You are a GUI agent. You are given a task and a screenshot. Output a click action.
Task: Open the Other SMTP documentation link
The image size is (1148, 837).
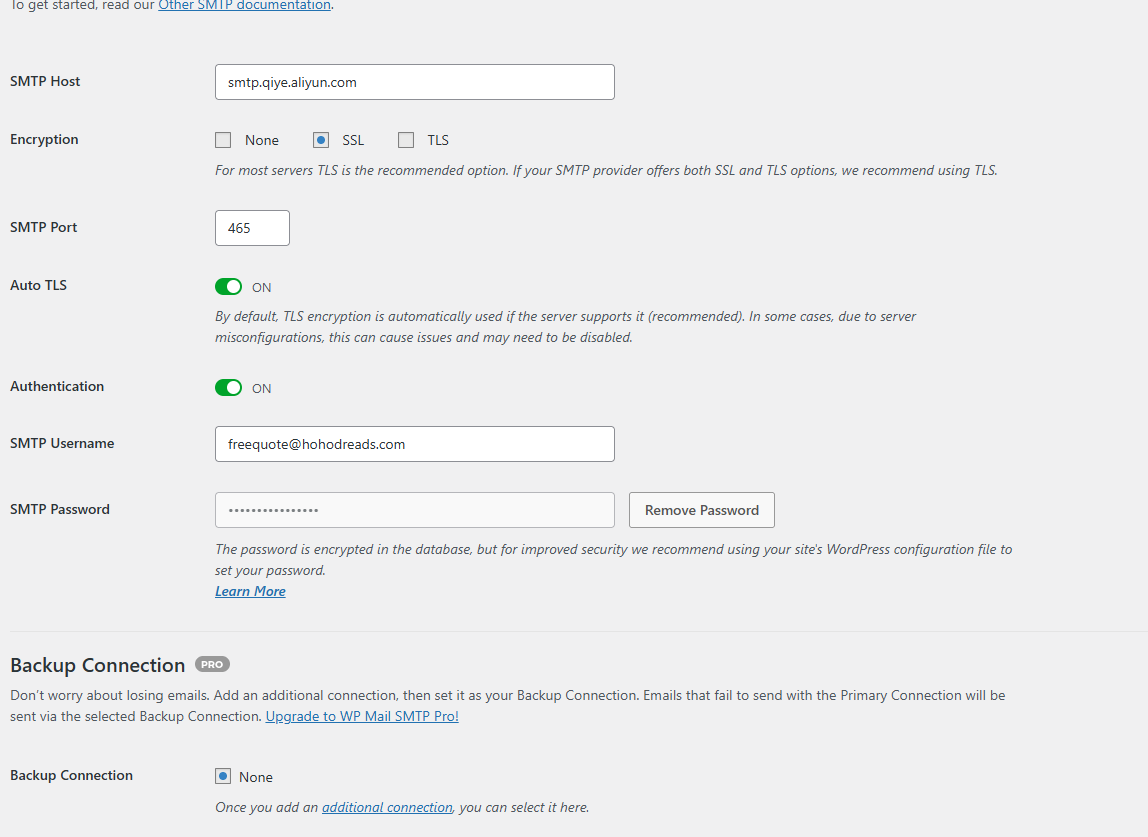coord(244,5)
